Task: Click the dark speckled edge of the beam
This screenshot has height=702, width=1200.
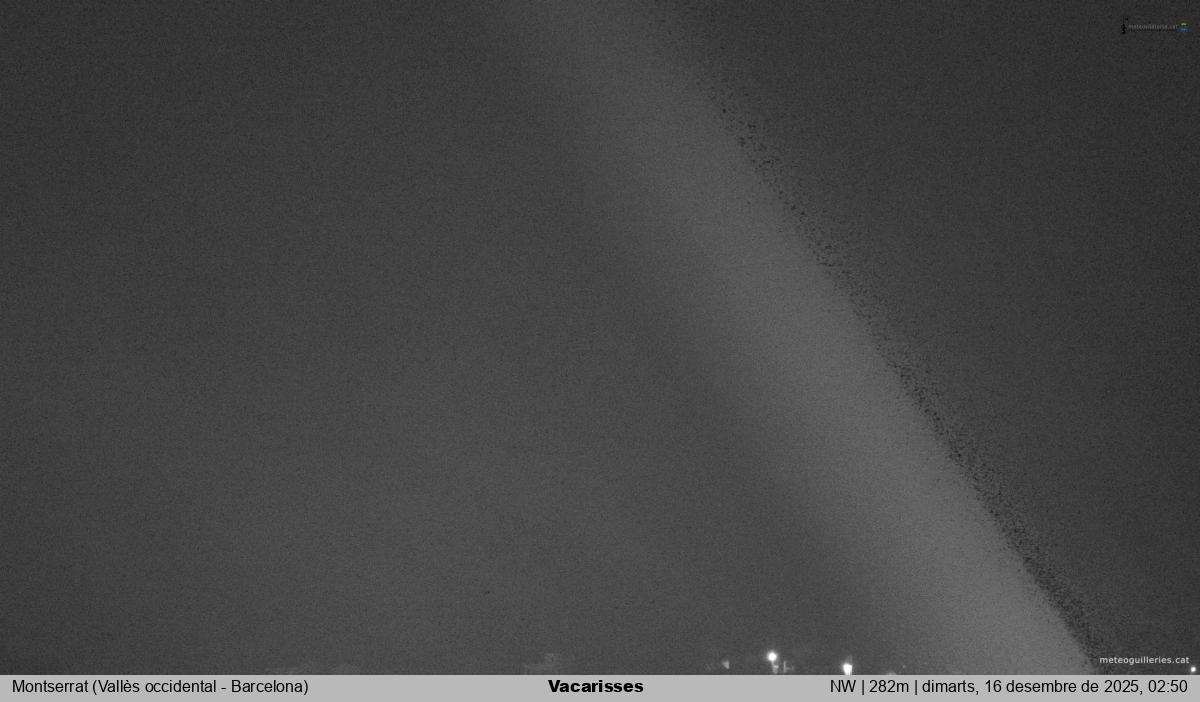Action: pos(900,330)
